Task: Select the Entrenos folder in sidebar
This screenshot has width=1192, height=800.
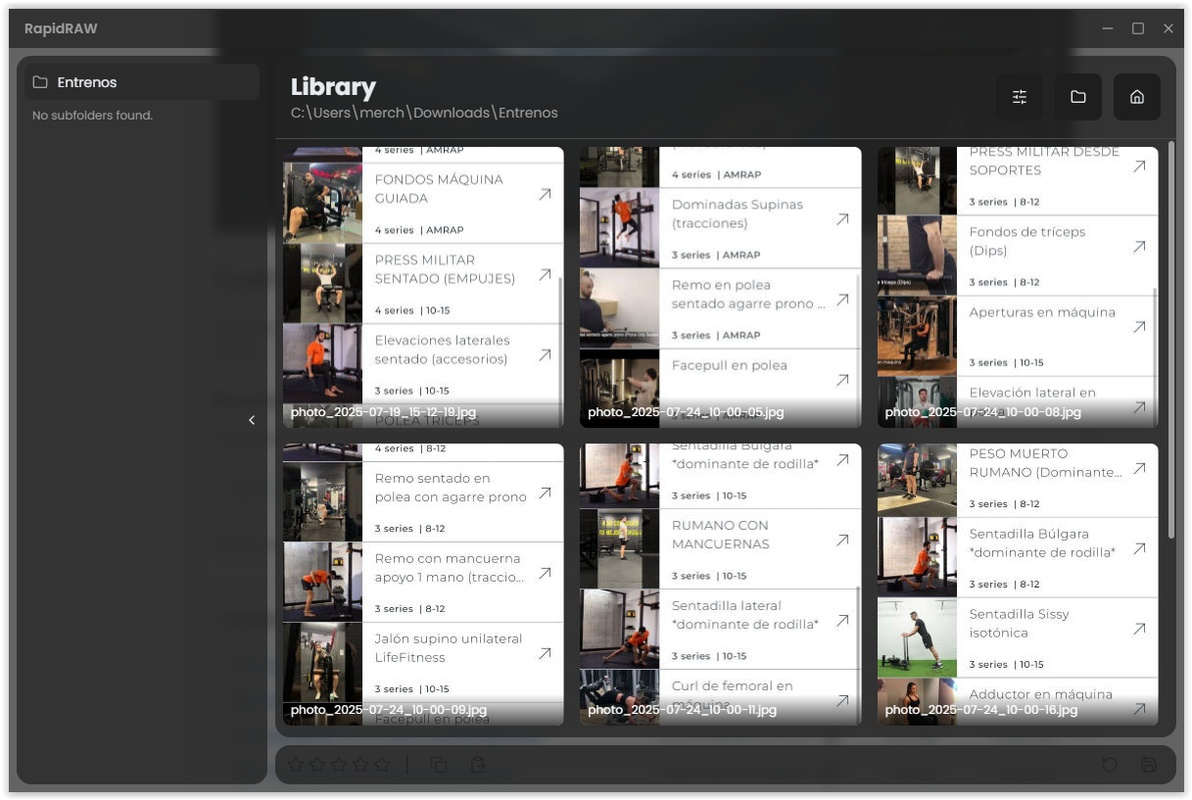Action: 142,82
